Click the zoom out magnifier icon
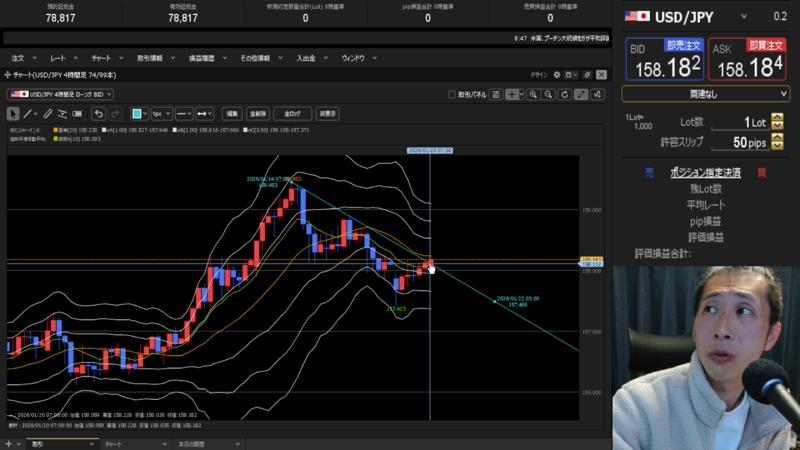 549,94
